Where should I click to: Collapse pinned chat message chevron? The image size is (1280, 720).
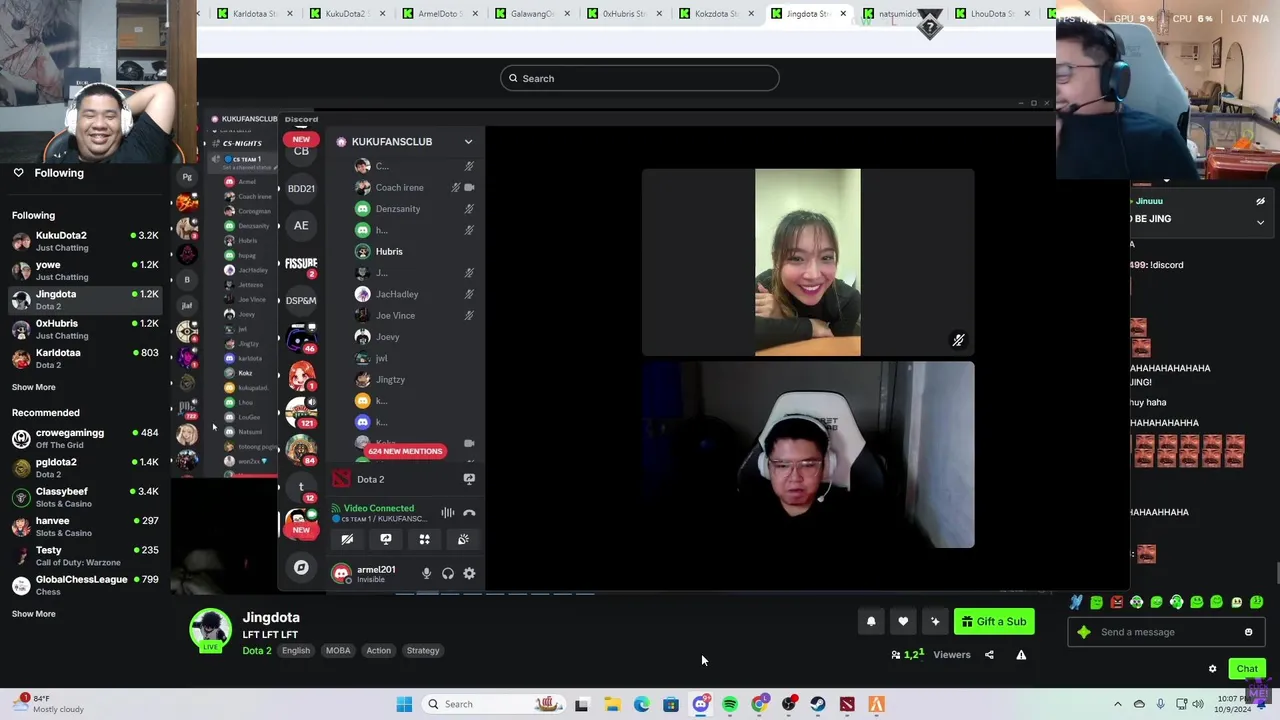click(1260, 222)
